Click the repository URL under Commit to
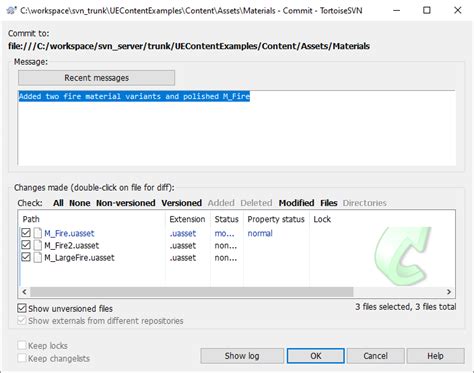474x373 pixels. click(x=189, y=46)
